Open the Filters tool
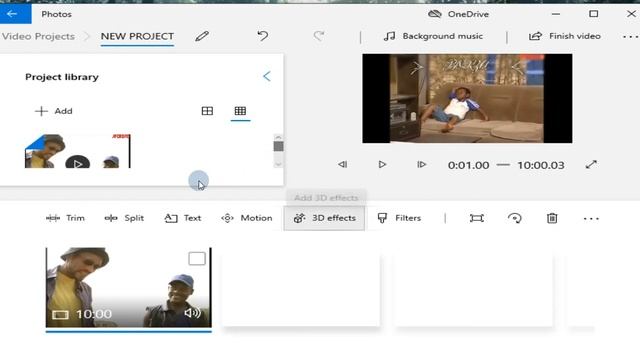Screen dimensions: 640x360 (399, 218)
